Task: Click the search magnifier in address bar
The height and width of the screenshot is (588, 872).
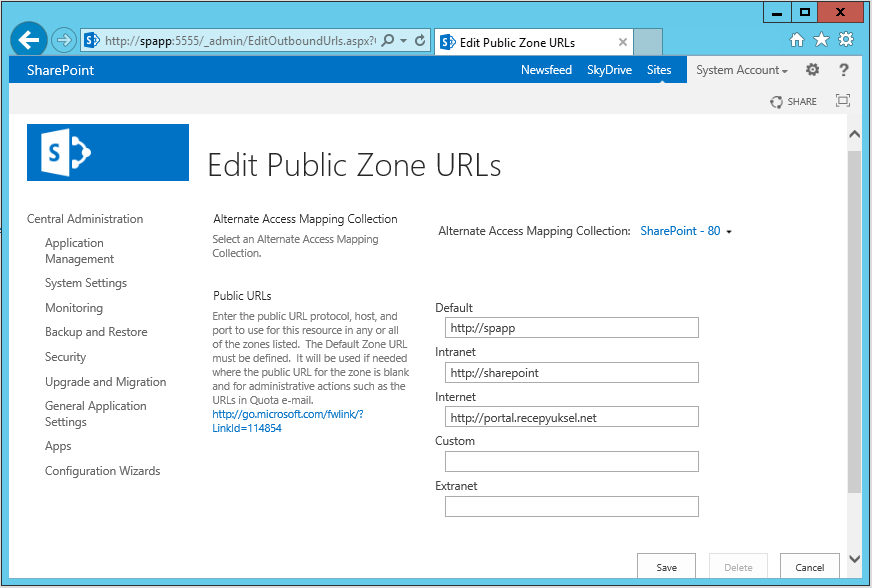Action: coord(388,41)
